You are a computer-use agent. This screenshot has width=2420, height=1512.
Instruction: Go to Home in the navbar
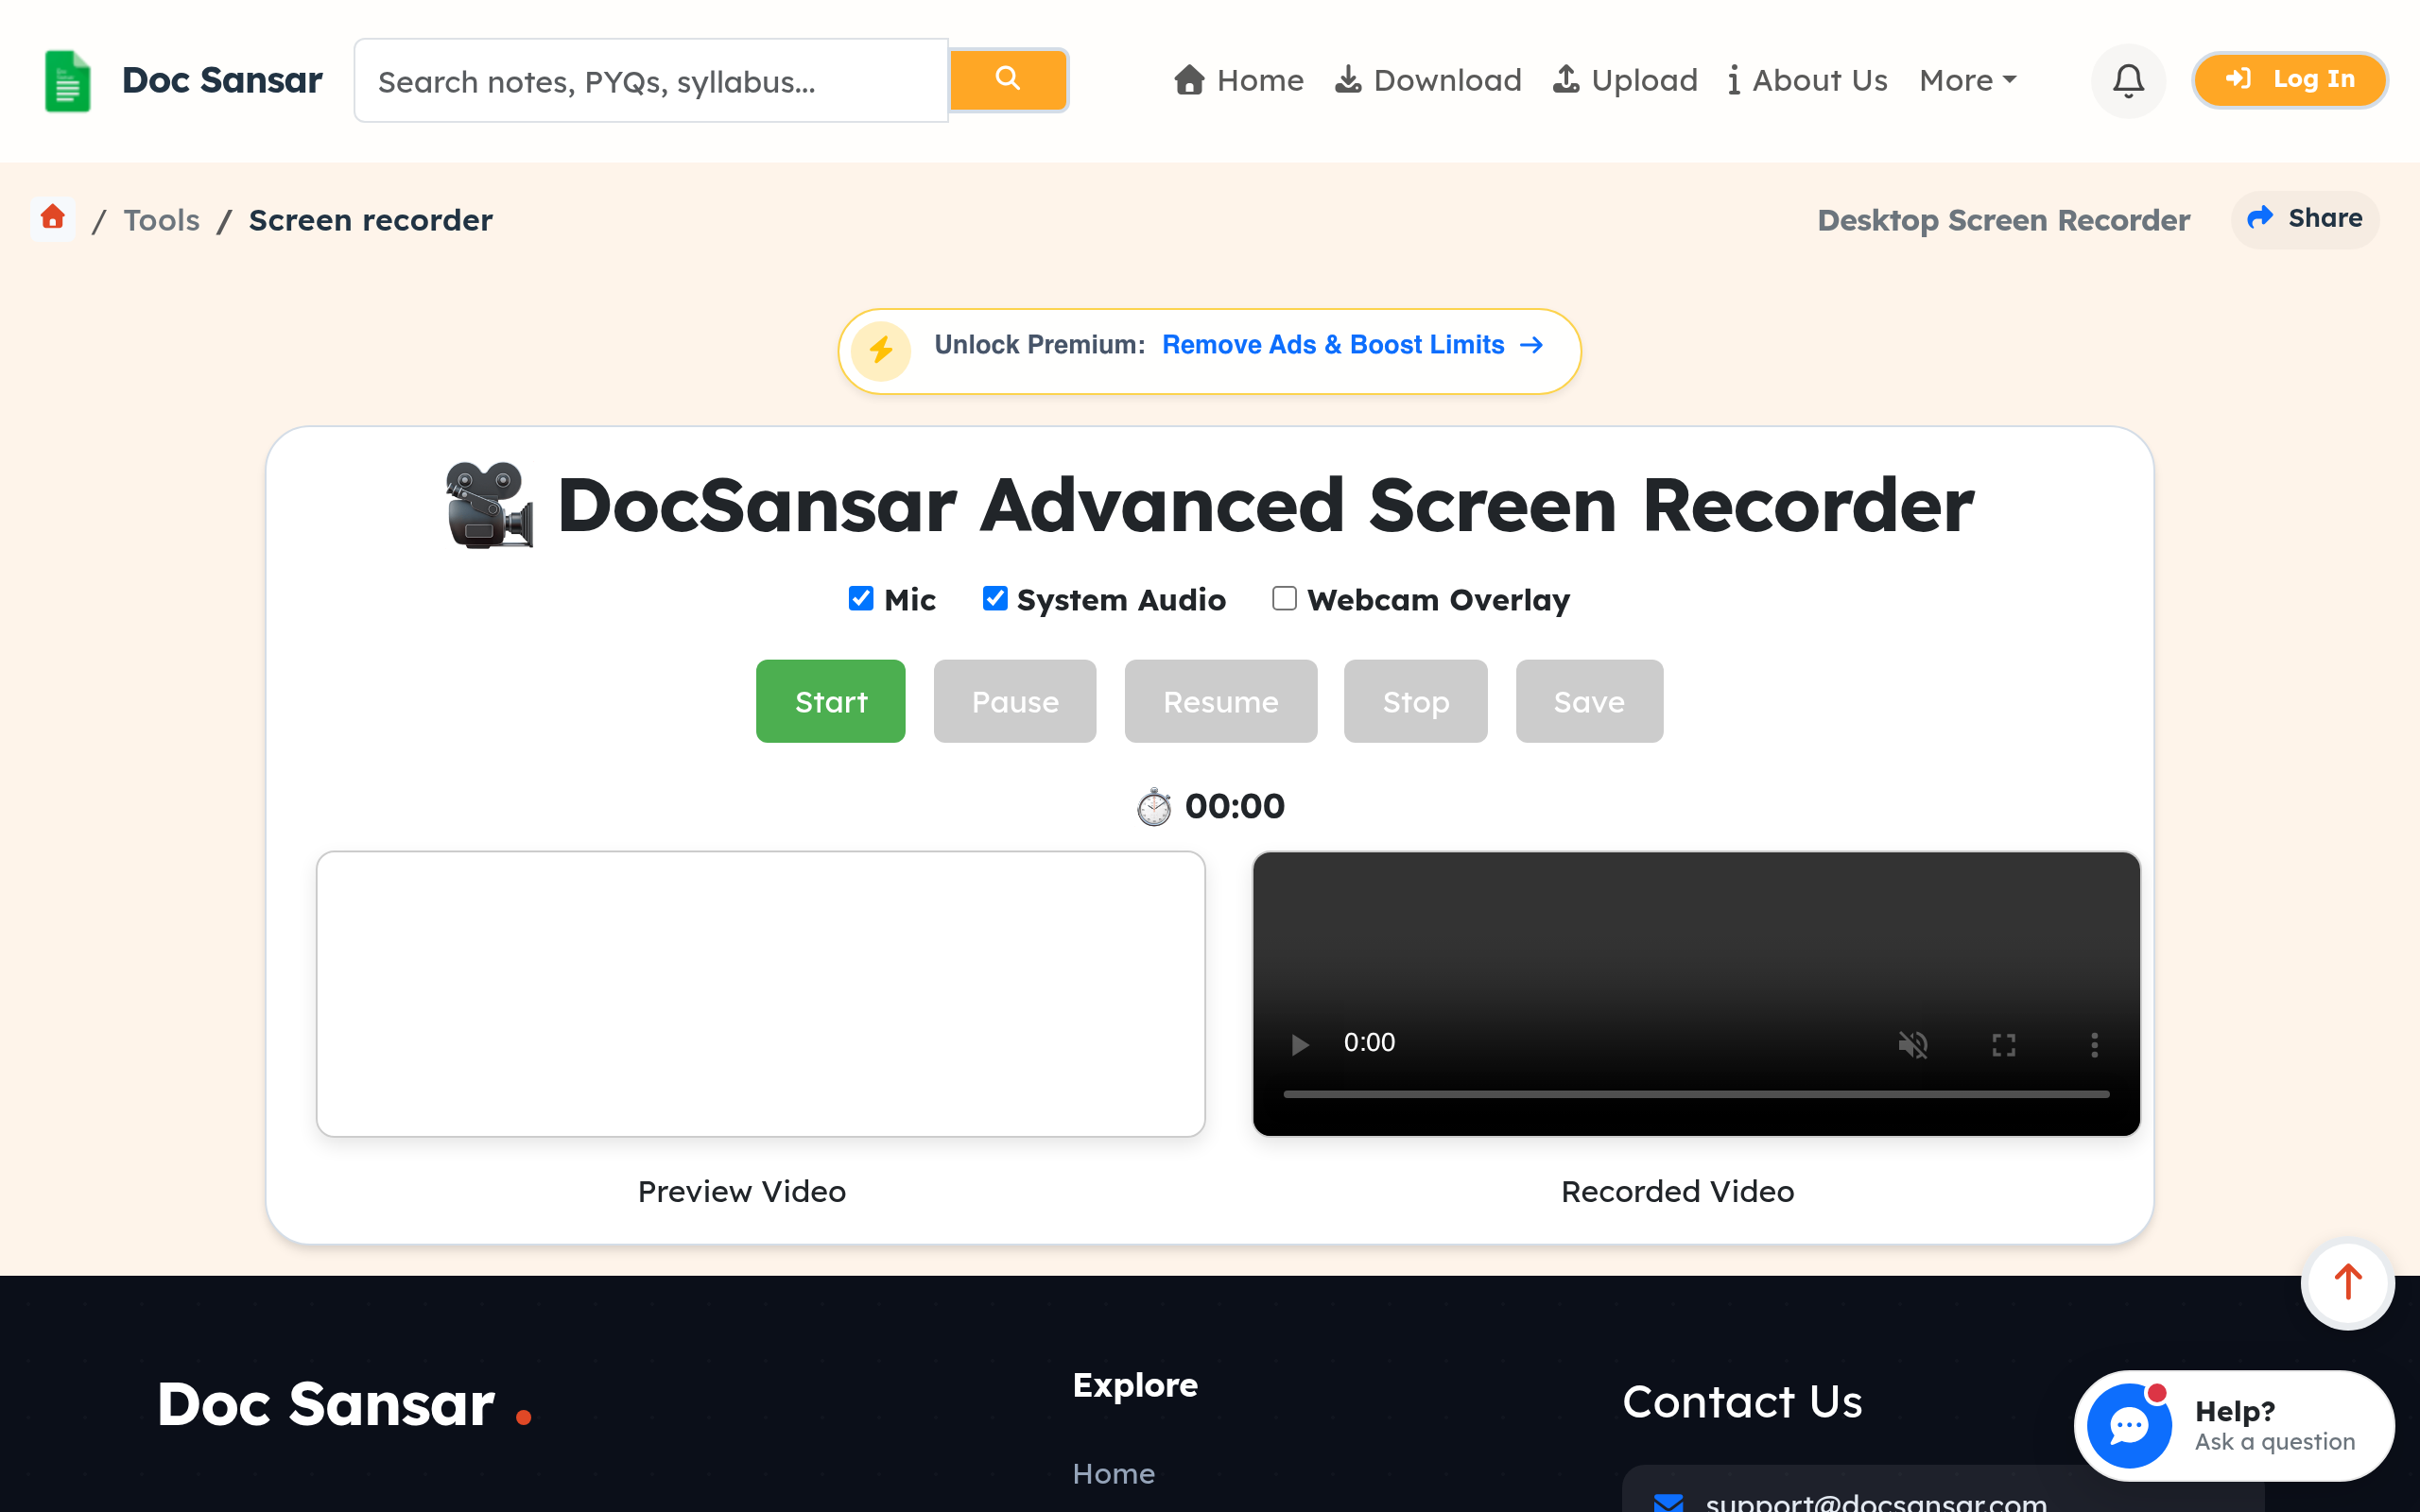[x=1239, y=80]
